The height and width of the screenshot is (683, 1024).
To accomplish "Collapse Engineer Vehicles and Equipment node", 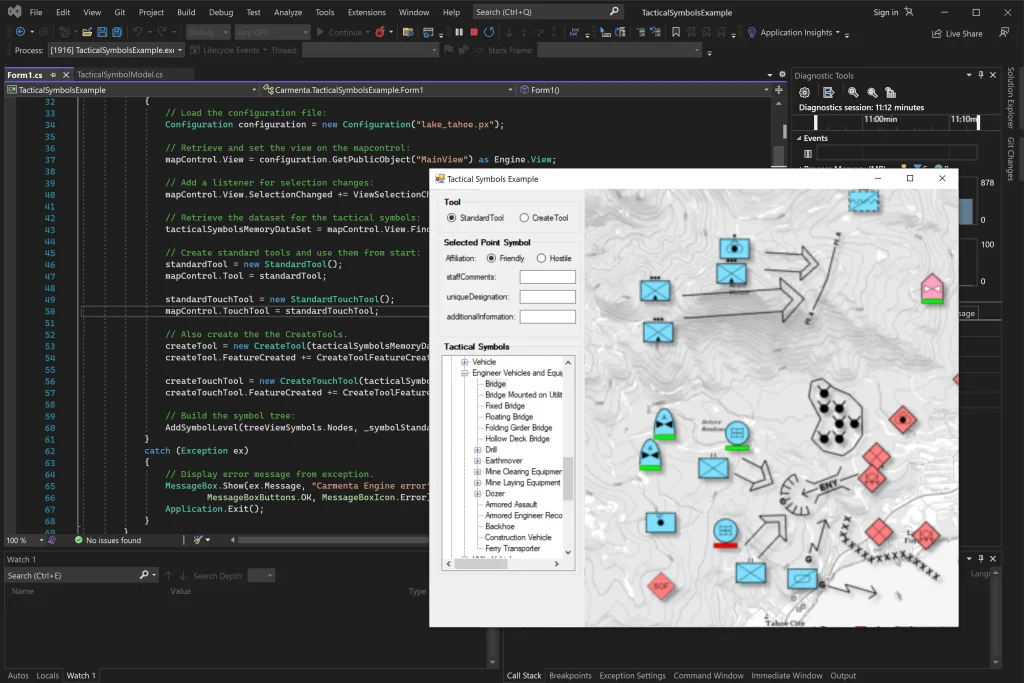I will (465, 373).
